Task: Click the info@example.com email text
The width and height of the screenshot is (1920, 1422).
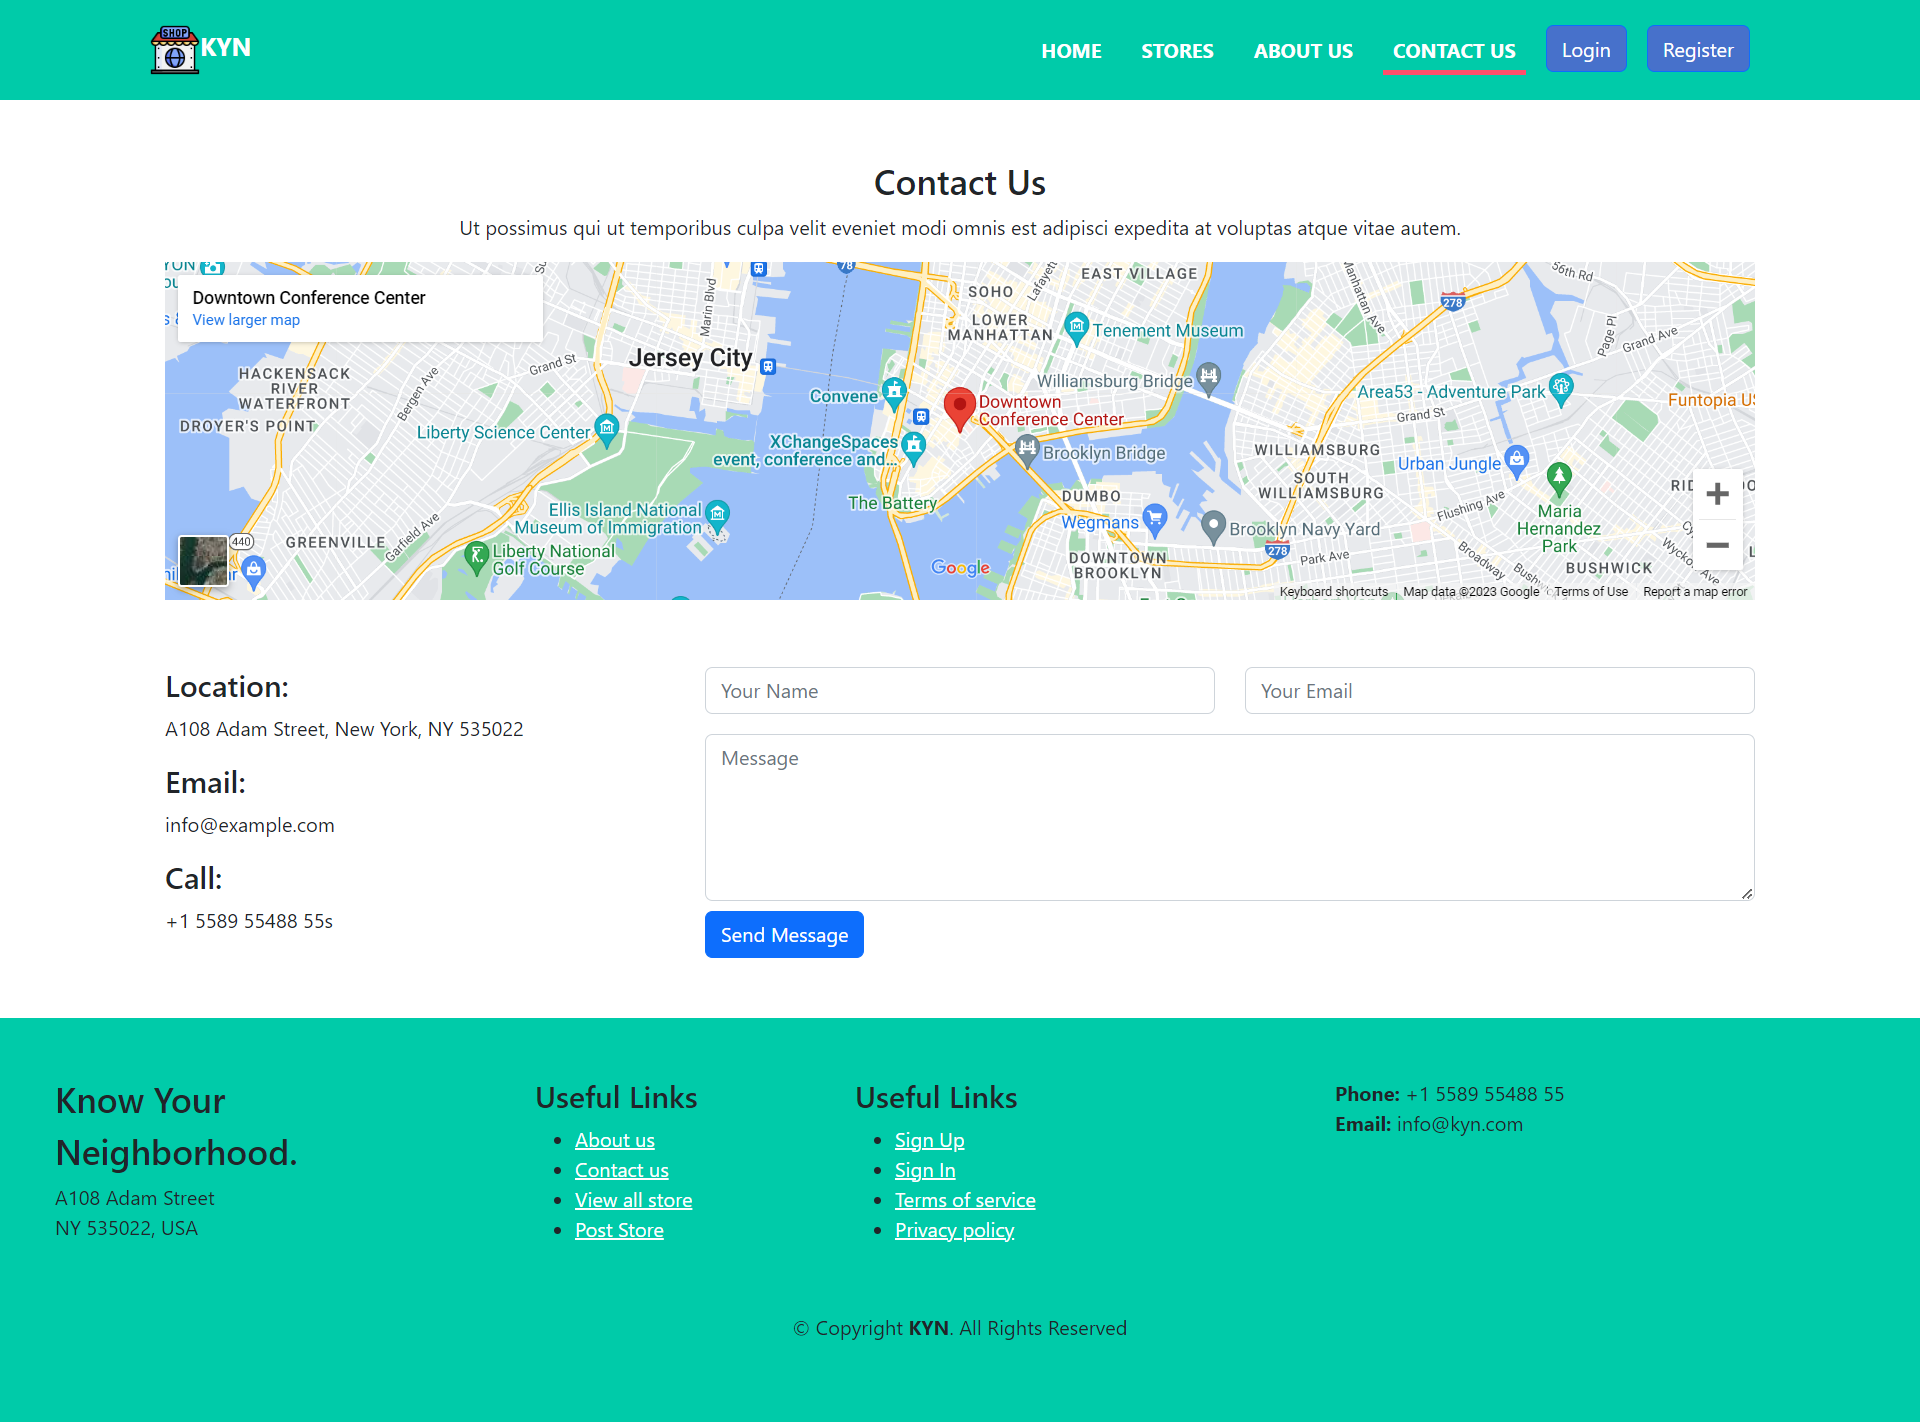Action: click(250, 825)
